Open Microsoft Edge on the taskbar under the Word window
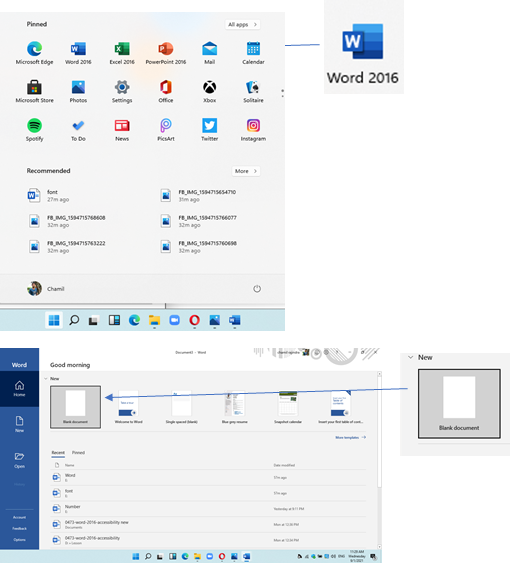Screen dimensions: 510x563 pyautogui.click(x=185, y=556)
